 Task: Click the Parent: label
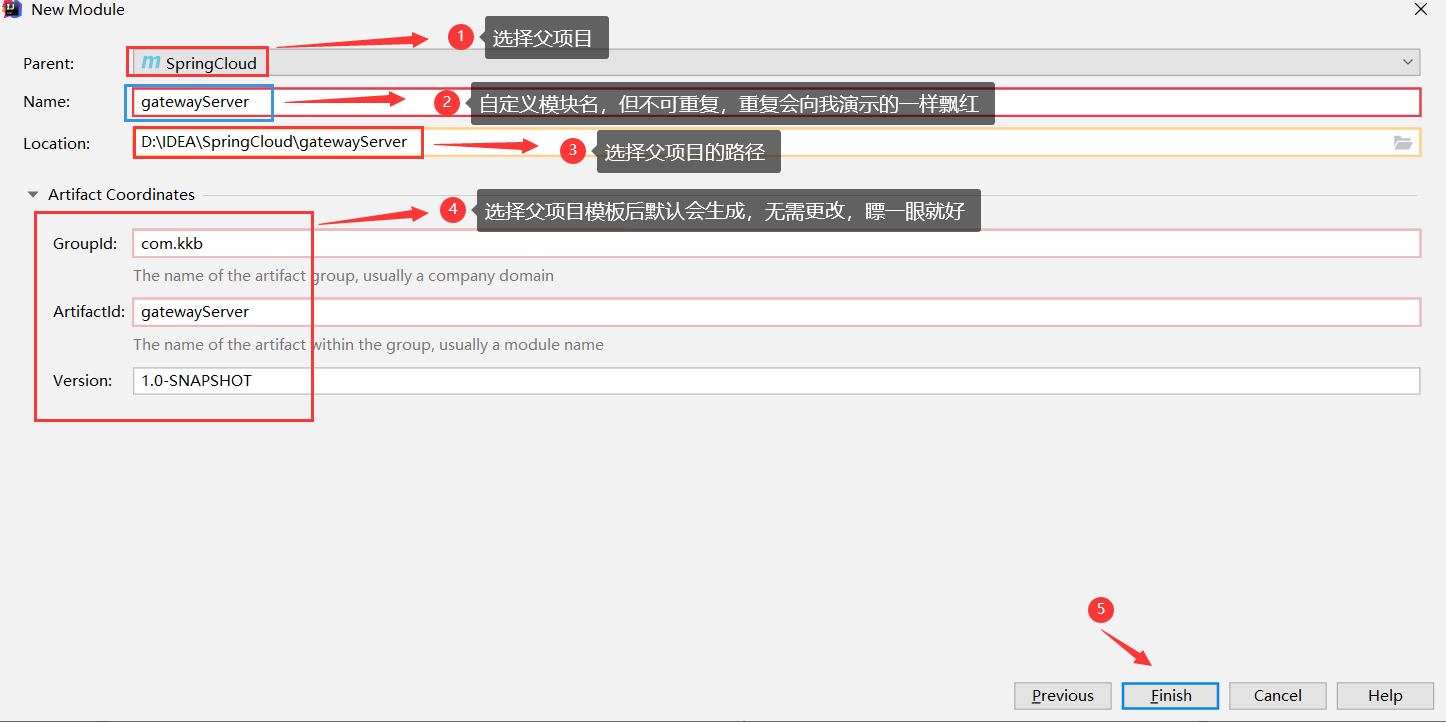click(49, 63)
